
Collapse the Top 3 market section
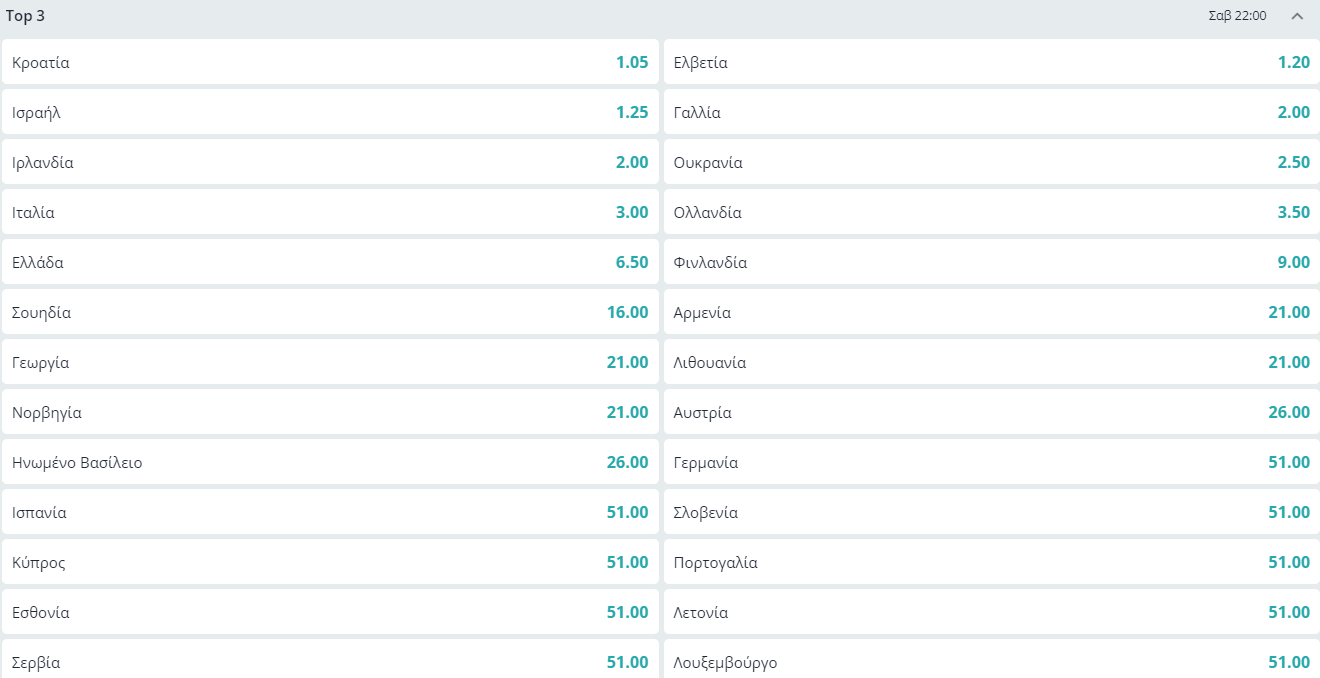(1297, 16)
